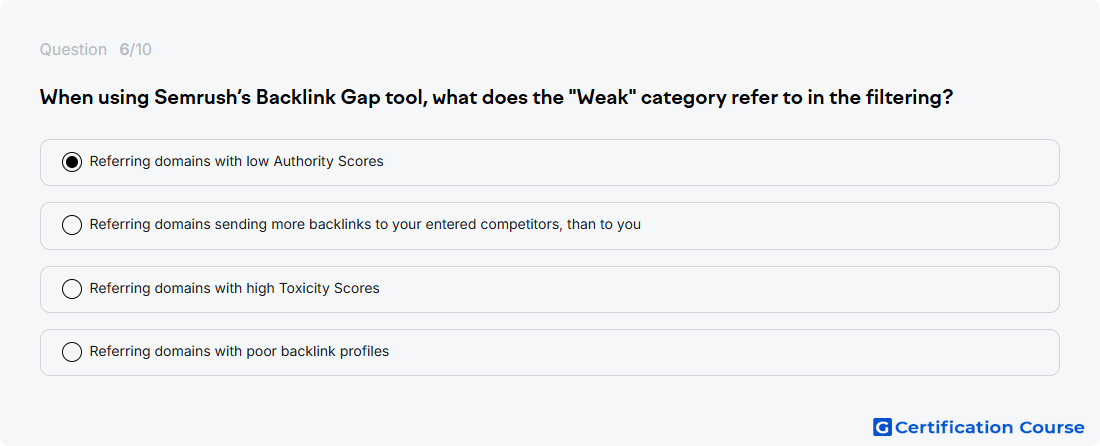Click the question heading about Backlink Gap tool
This screenshot has height=446, width=1100.
(496, 97)
